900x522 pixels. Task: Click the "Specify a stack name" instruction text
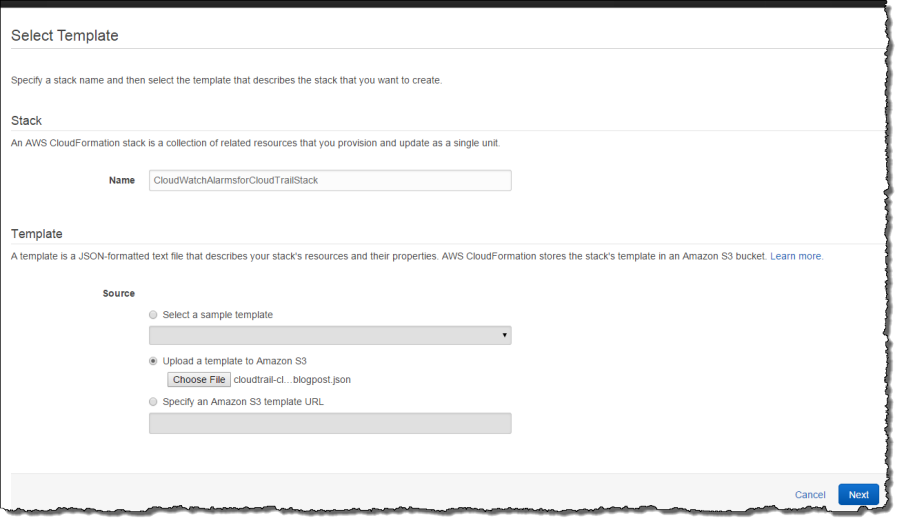(226, 80)
